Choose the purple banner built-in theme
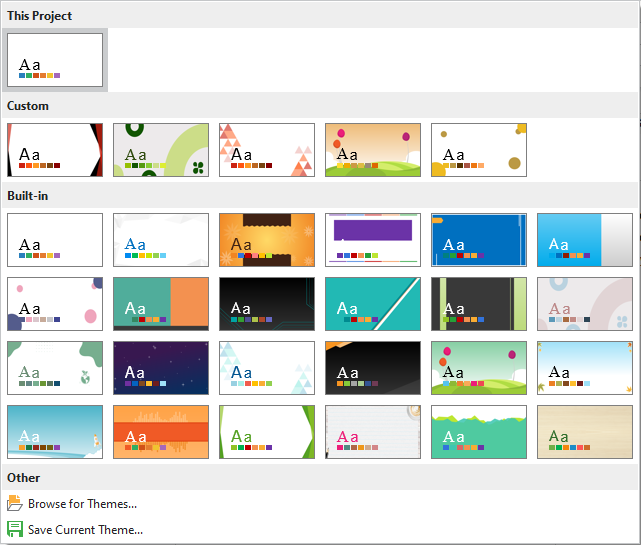The width and height of the screenshot is (641, 545). 373,240
